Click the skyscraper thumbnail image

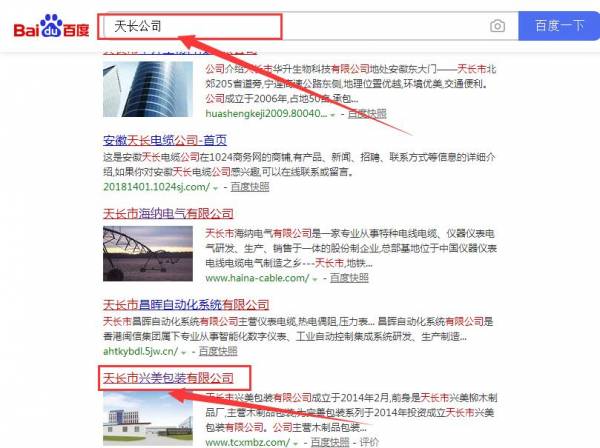tap(148, 89)
